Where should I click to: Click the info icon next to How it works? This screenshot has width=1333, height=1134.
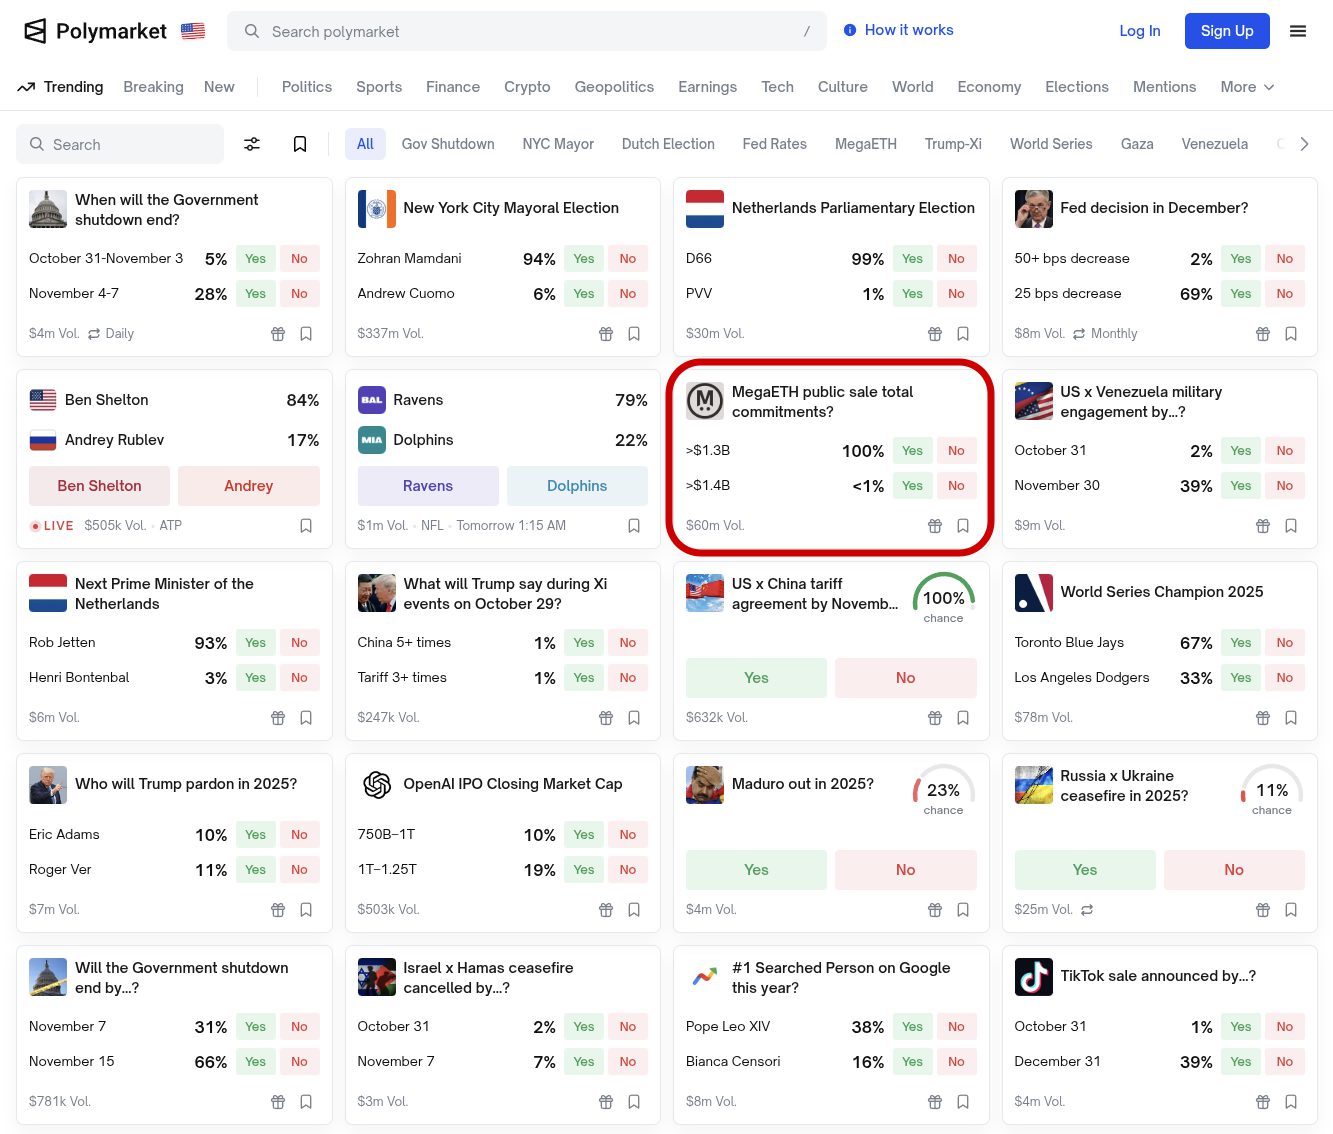click(x=850, y=30)
